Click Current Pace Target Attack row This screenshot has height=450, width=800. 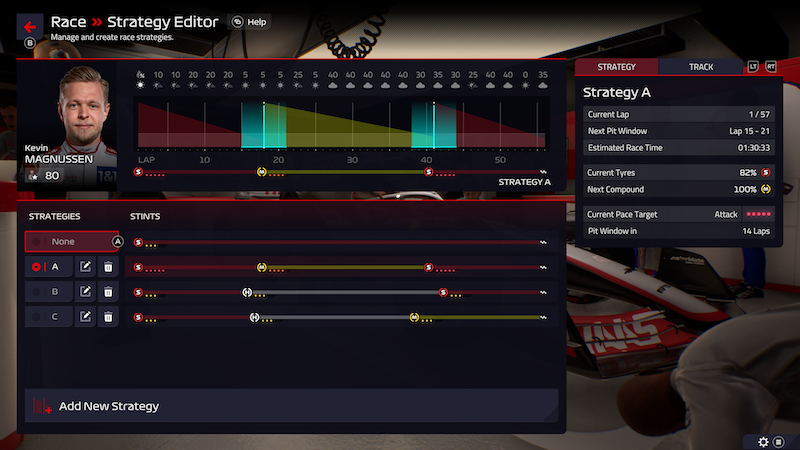point(679,214)
